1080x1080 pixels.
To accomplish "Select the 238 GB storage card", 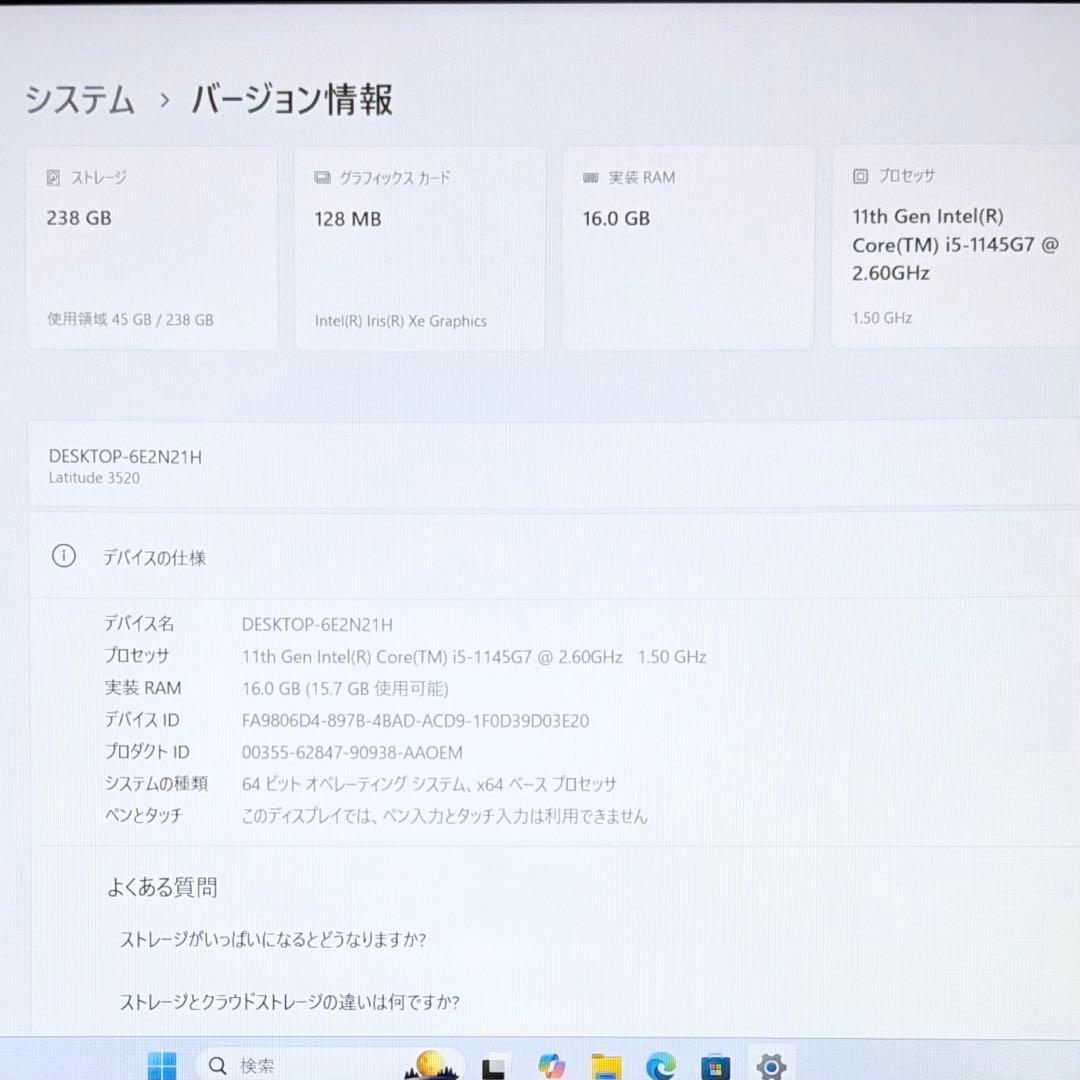I will pyautogui.click(x=152, y=248).
